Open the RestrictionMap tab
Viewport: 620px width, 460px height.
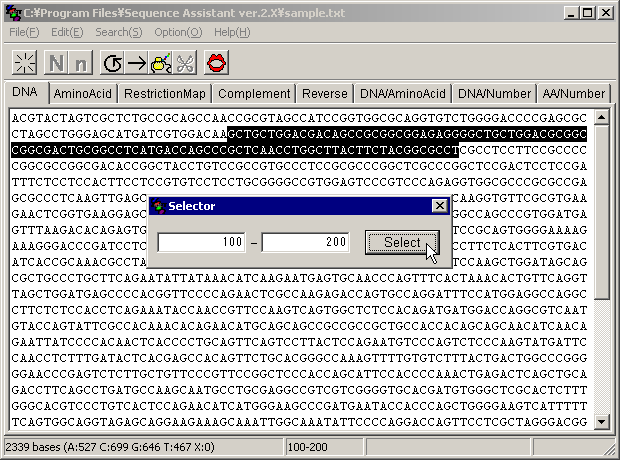(164, 94)
